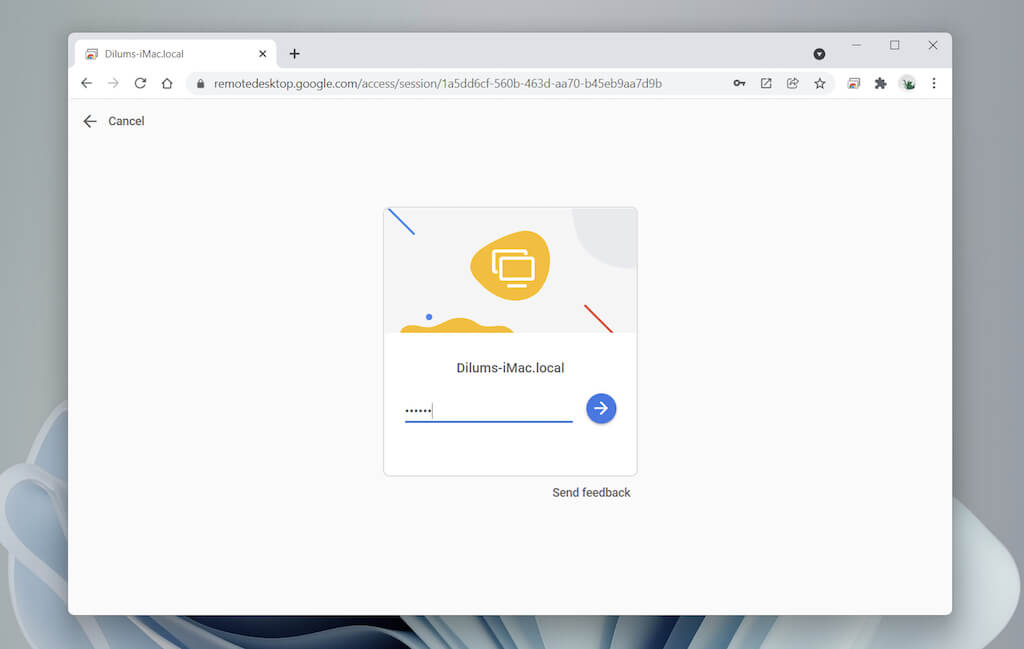Open a new tab
This screenshot has width=1024, height=649.
(x=295, y=54)
